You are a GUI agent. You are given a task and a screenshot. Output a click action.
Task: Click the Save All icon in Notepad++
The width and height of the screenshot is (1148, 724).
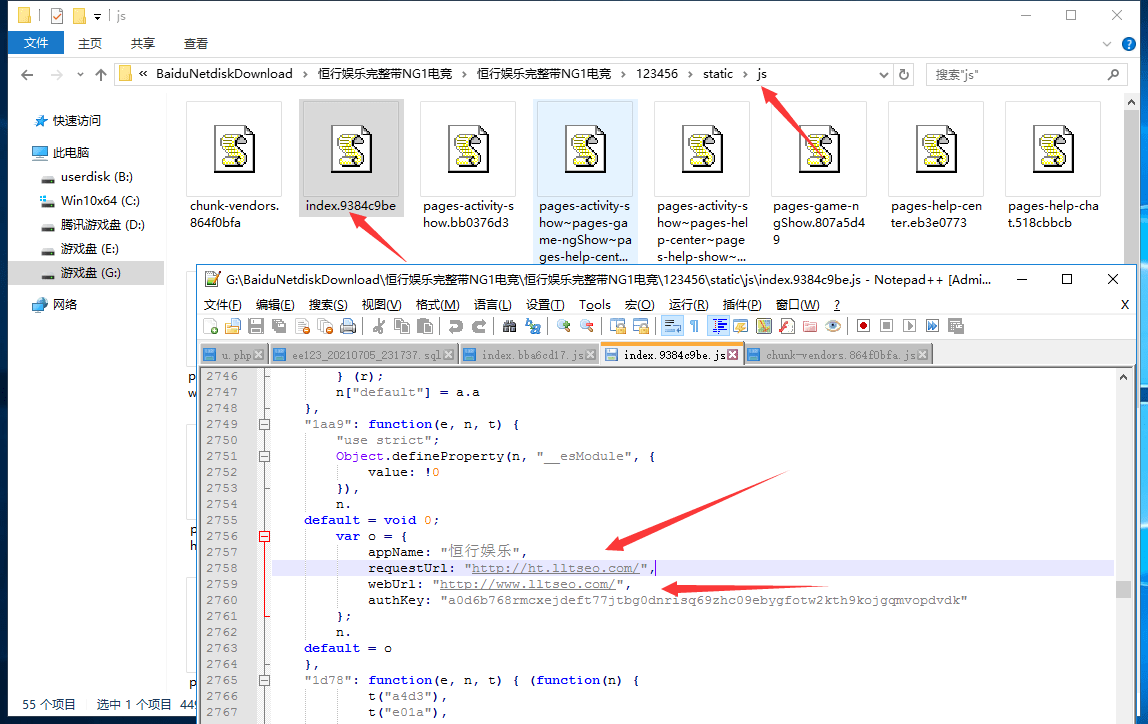point(279,326)
